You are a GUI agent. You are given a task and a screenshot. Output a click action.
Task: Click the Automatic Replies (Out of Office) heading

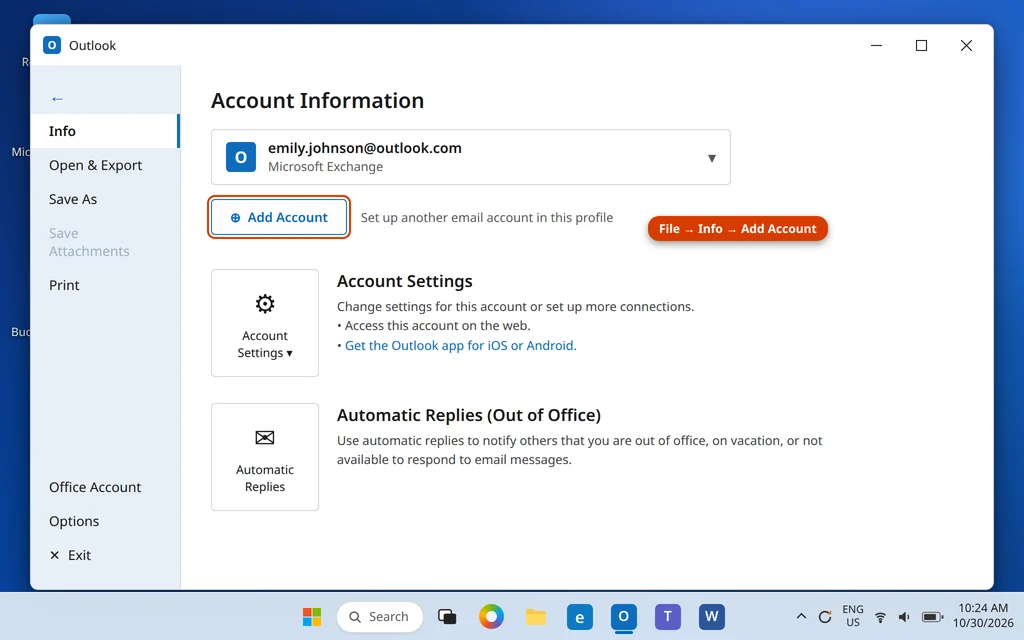[x=469, y=415]
